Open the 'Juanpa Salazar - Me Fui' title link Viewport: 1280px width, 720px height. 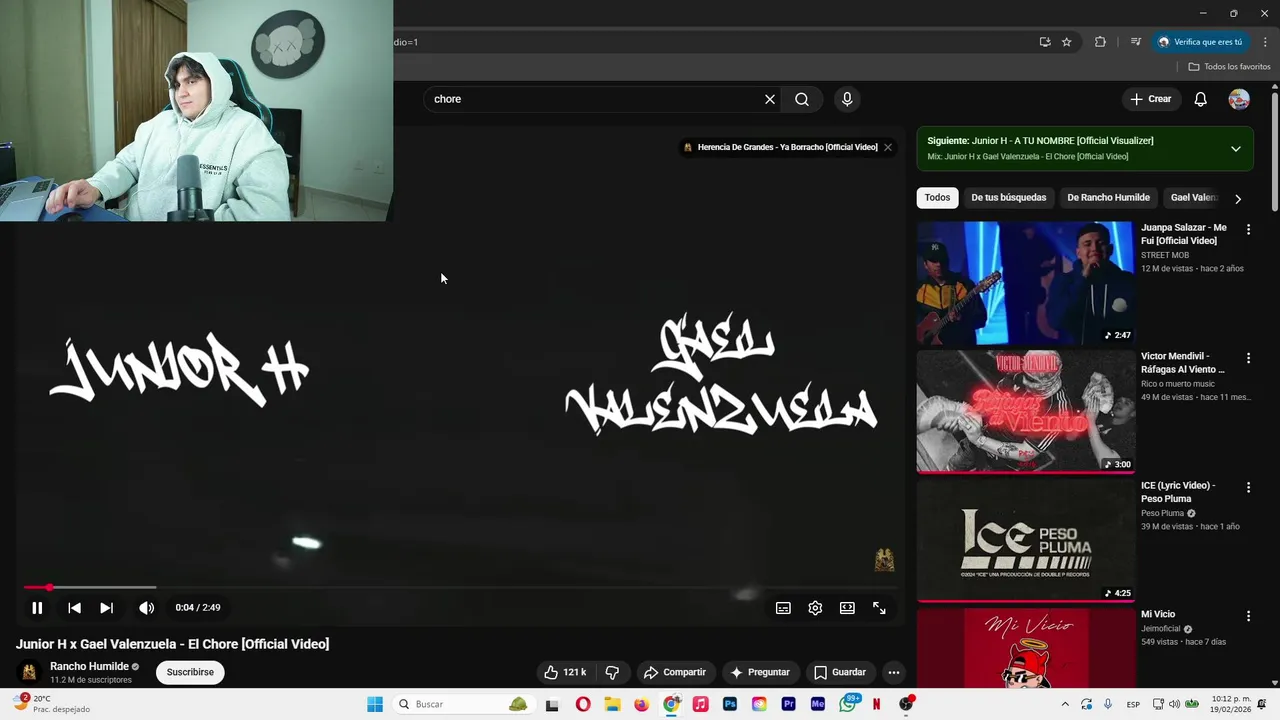[x=1184, y=234]
